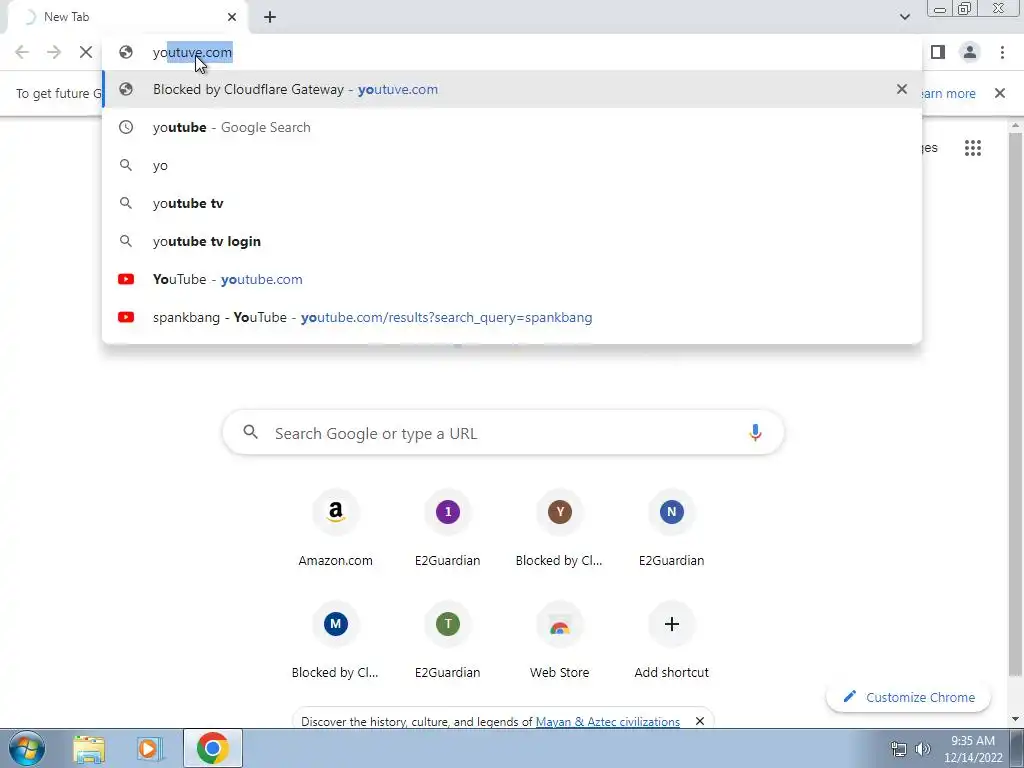Open the Mayan & Aztec civilizations link
The width and height of the screenshot is (1024, 768).
tap(607, 722)
